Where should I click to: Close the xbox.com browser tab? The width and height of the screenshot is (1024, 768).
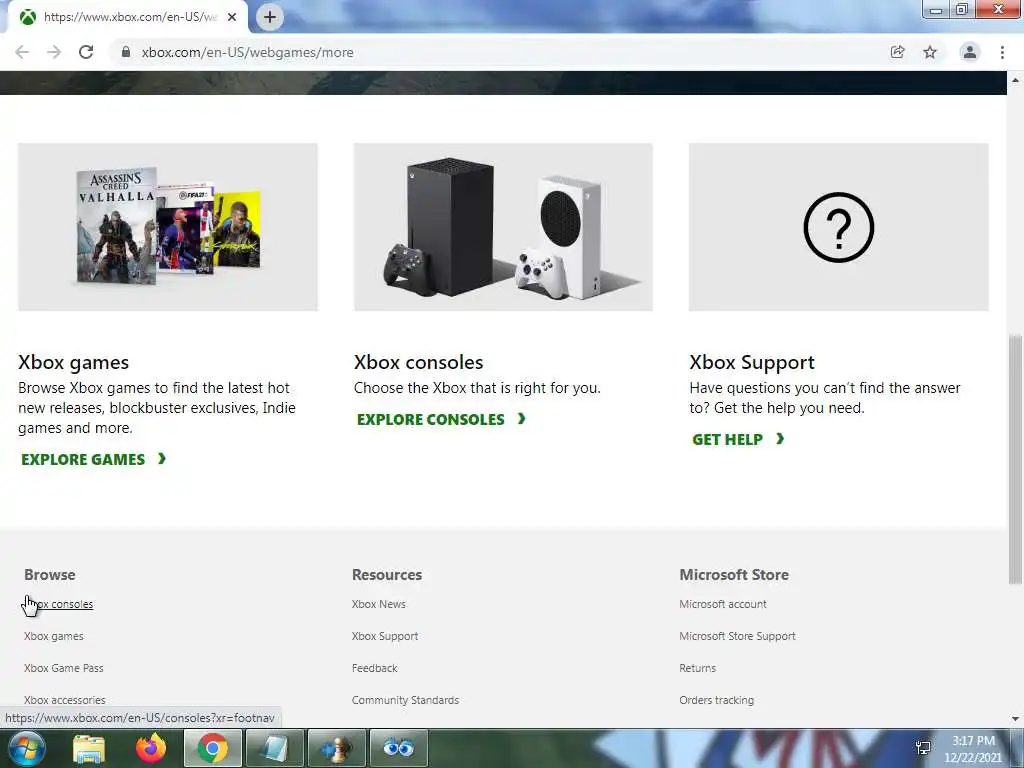(x=232, y=17)
